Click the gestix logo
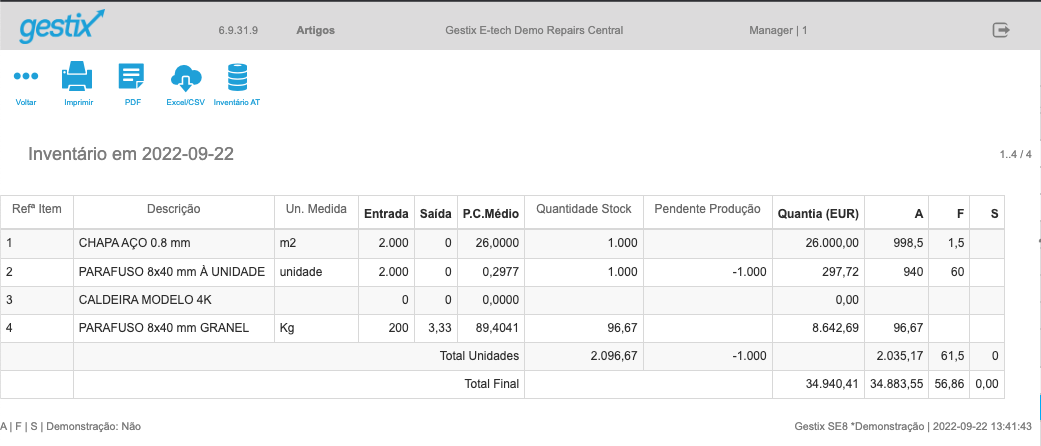Screen dimensions: 1041x446 pos(62,27)
